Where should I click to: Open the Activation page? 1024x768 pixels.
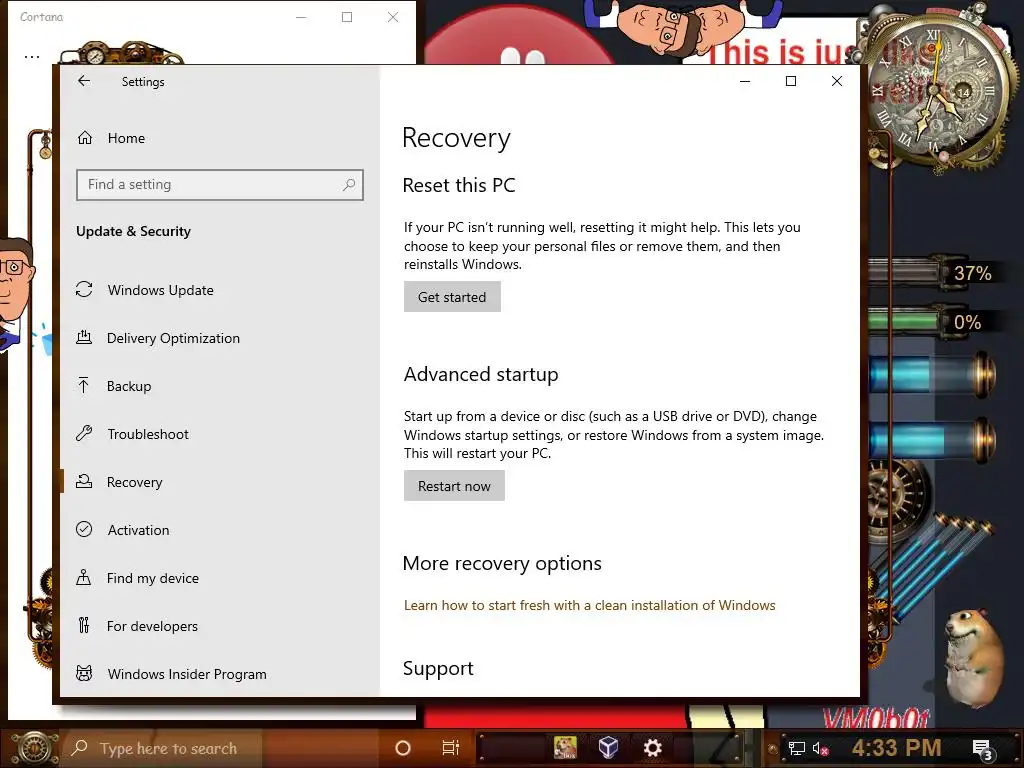(219, 530)
